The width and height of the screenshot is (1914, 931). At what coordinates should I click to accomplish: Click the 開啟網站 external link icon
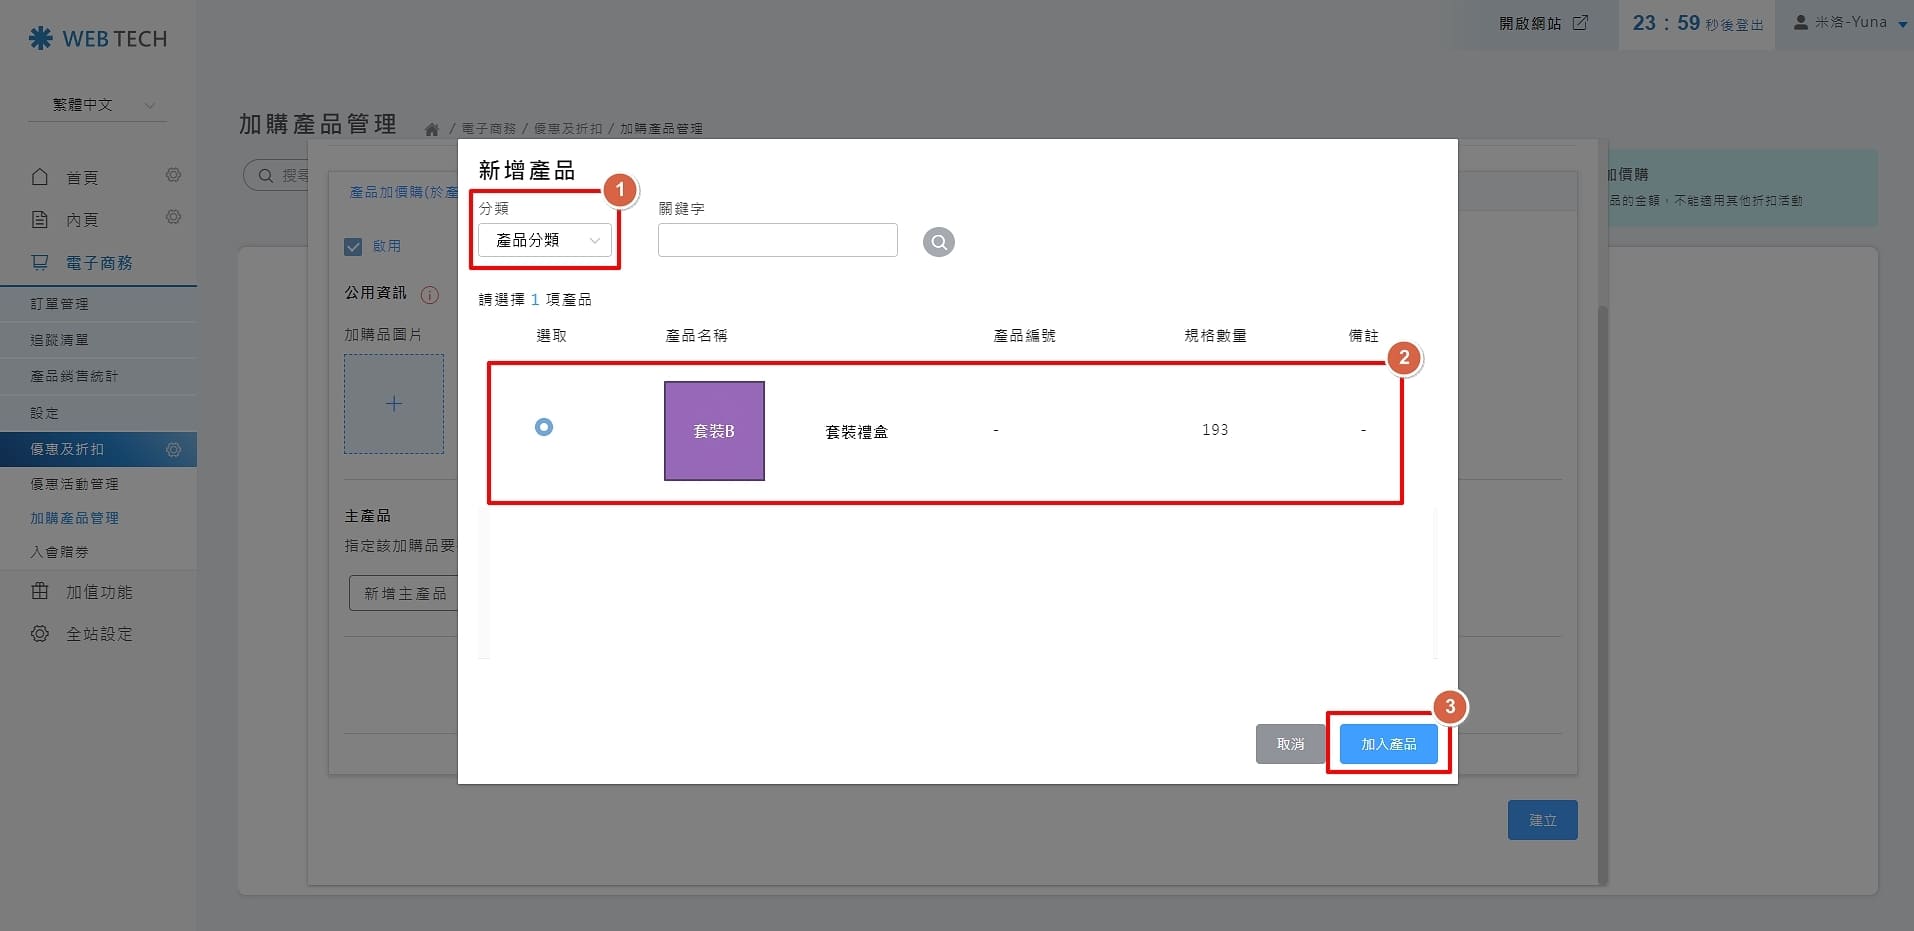pyautogui.click(x=1580, y=23)
